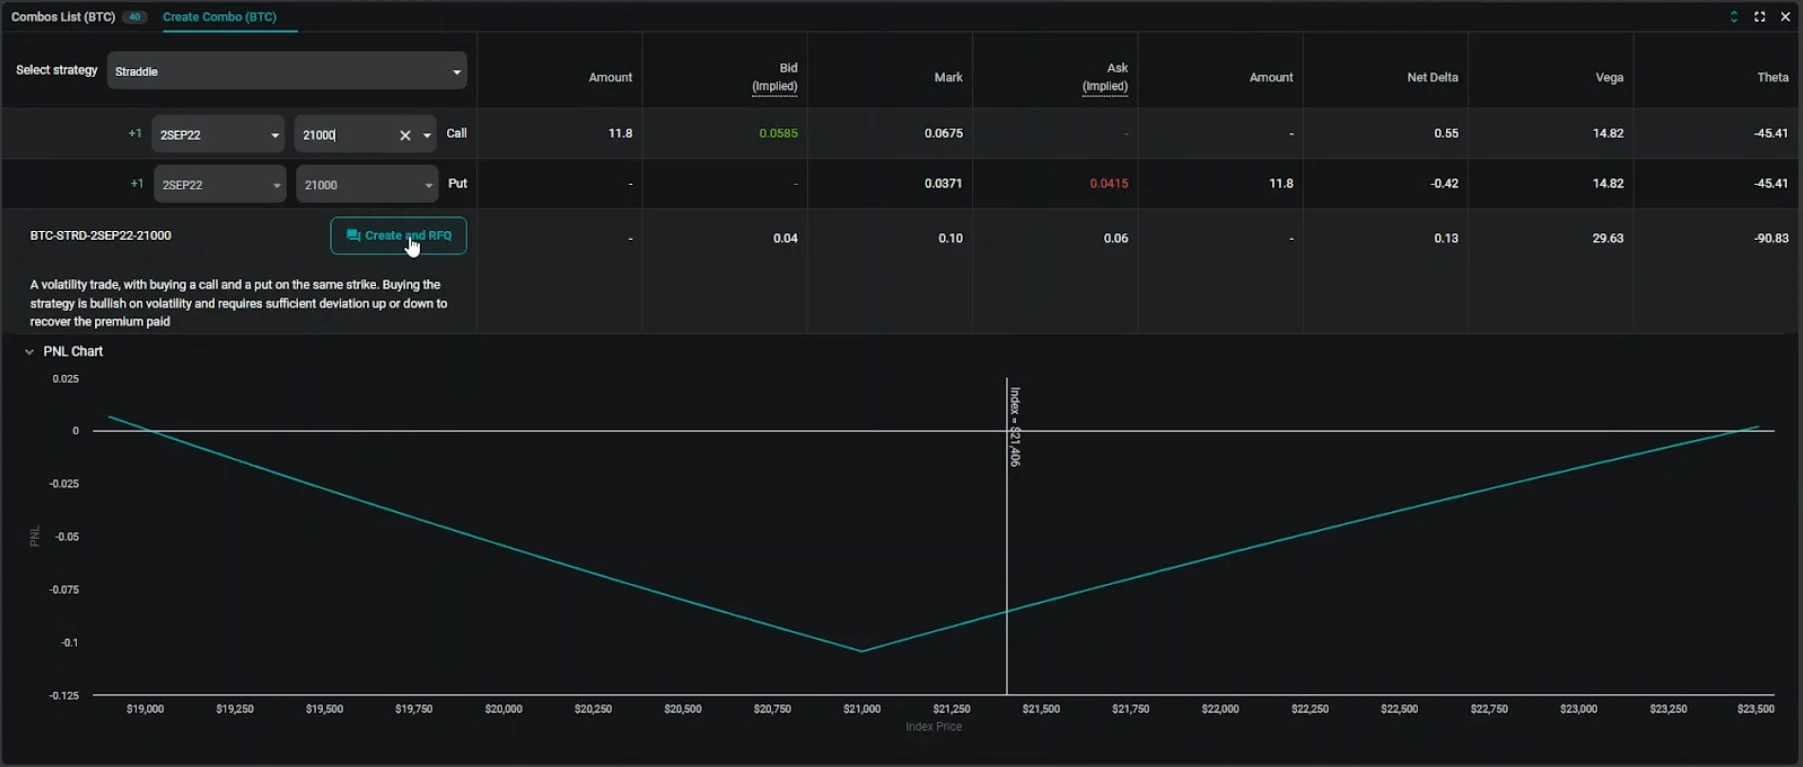Click the combo bid value 0.04

coord(785,238)
